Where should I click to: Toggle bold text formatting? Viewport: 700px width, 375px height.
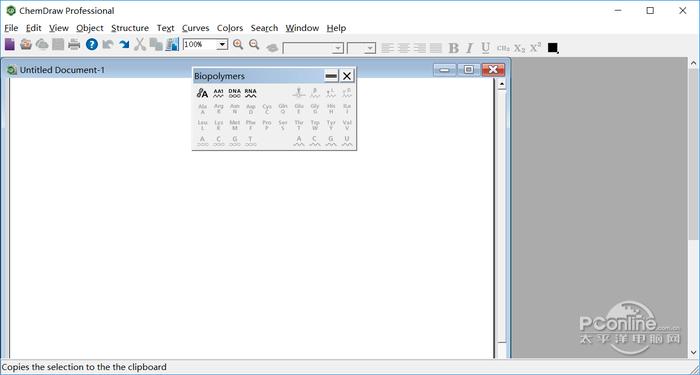(454, 48)
